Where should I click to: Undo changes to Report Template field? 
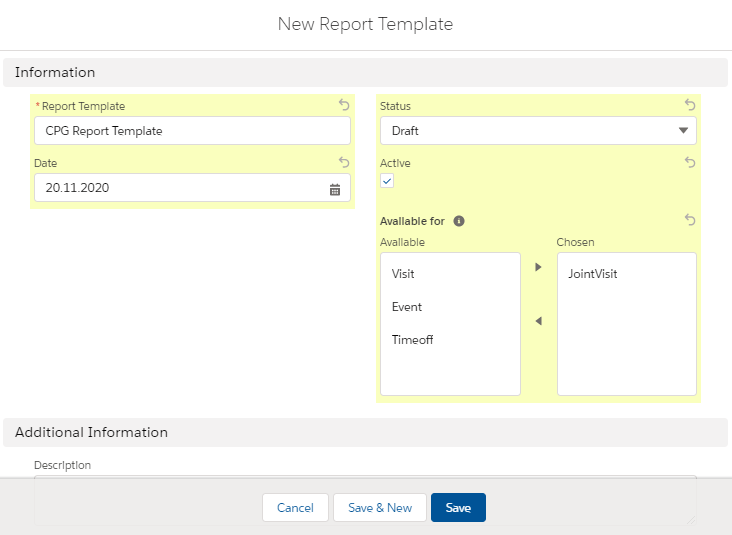coord(344,105)
